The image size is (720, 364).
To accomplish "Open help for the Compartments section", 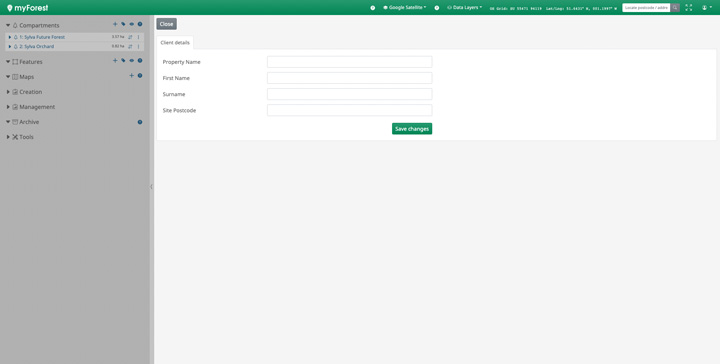I will [140, 24].
